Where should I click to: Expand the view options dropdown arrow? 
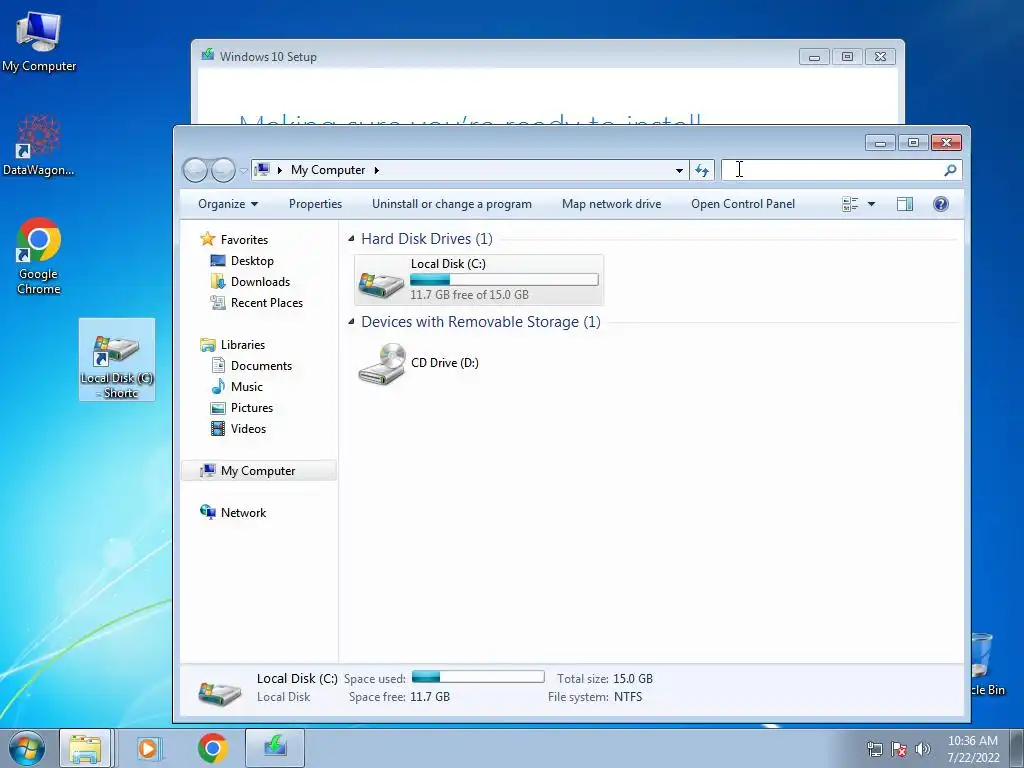click(871, 204)
